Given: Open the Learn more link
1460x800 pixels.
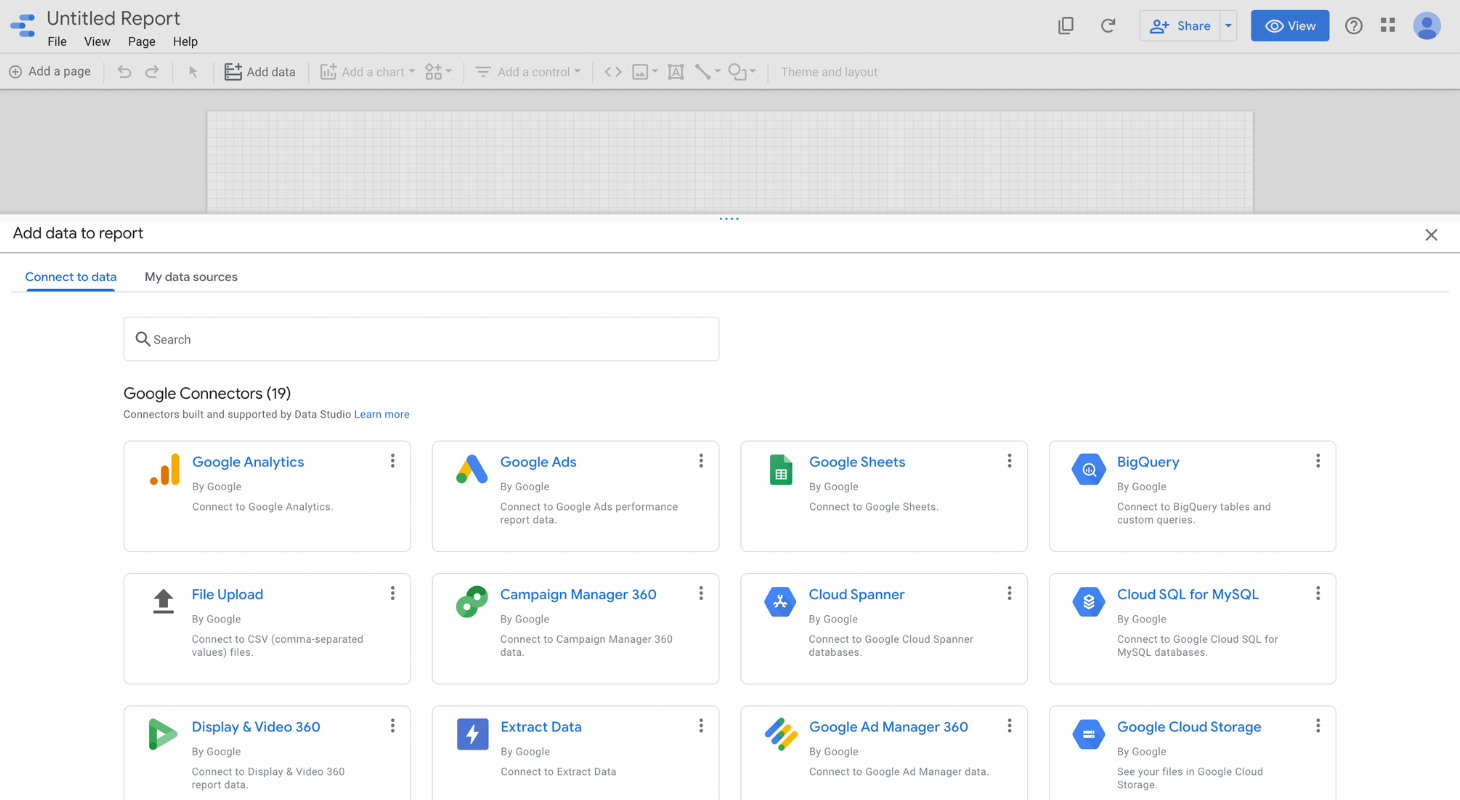Looking at the screenshot, I should pos(381,414).
